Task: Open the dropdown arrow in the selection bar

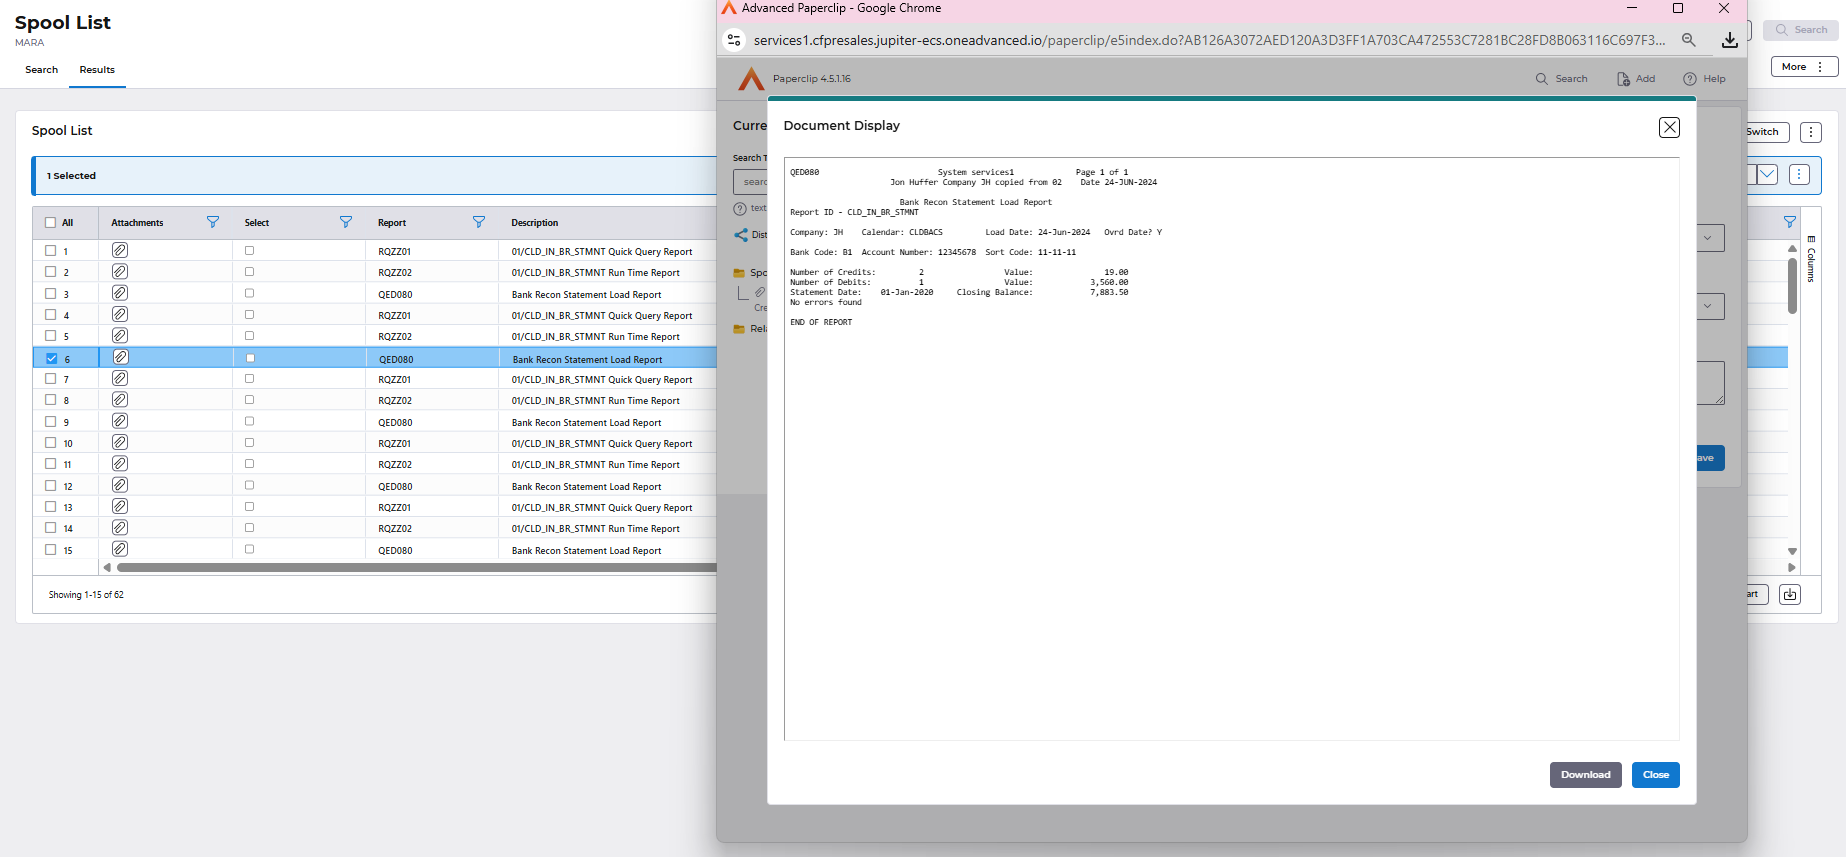Action: tap(1767, 175)
